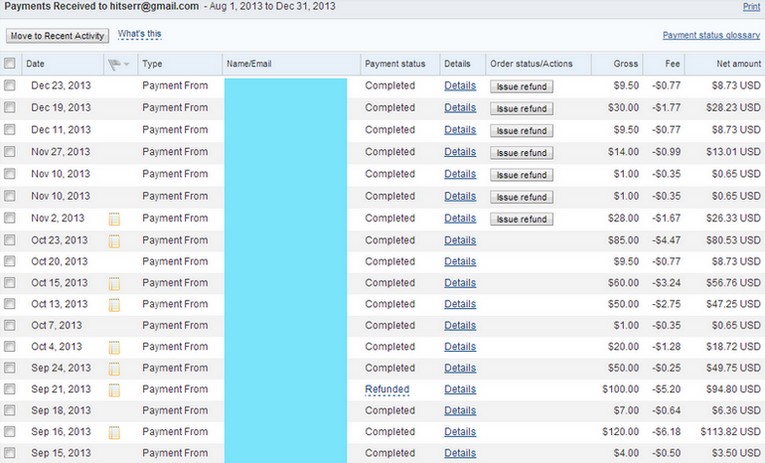The width and height of the screenshot is (765, 463).
Task: Open the Payment status glossary link
Action: click(711, 35)
